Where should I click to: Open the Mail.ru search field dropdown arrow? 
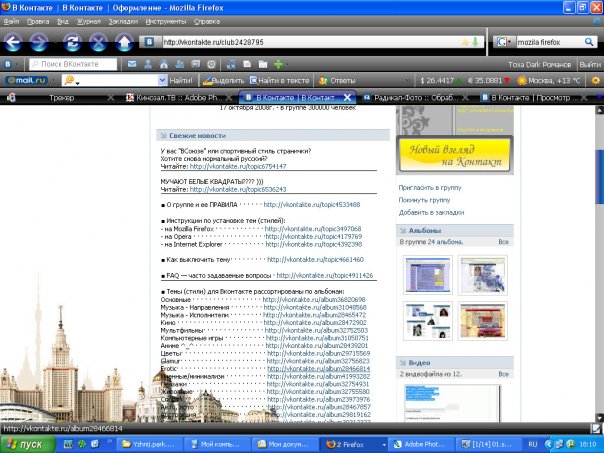tap(163, 80)
